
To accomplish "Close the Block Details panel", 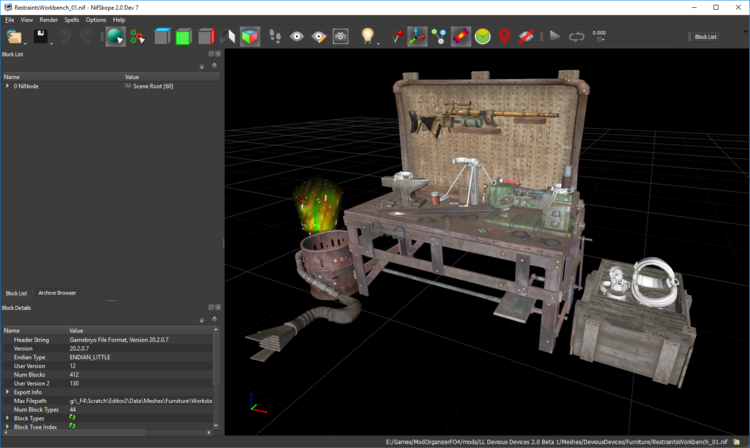I will (218, 307).
